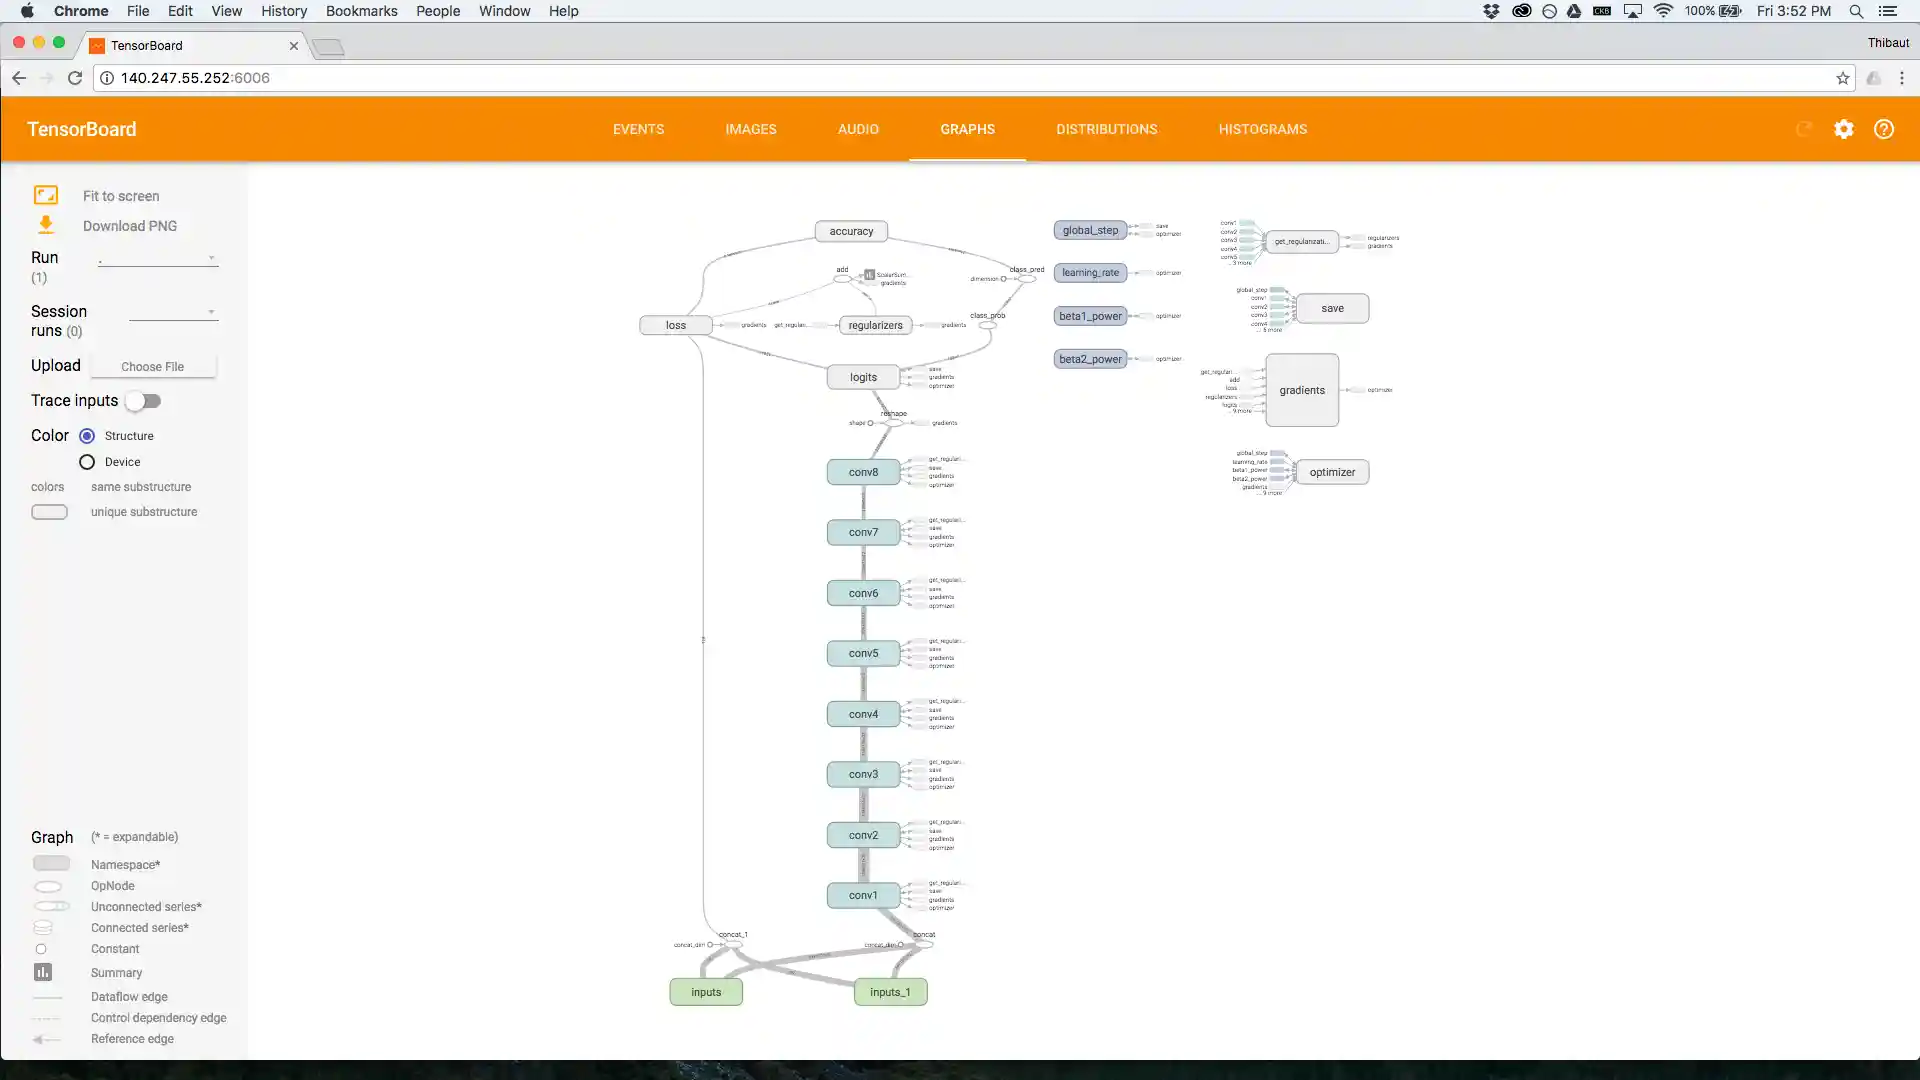Image resolution: width=1920 pixels, height=1080 pixels.
Task: Click the Fit to screen icon
Action: click(46, 195)
